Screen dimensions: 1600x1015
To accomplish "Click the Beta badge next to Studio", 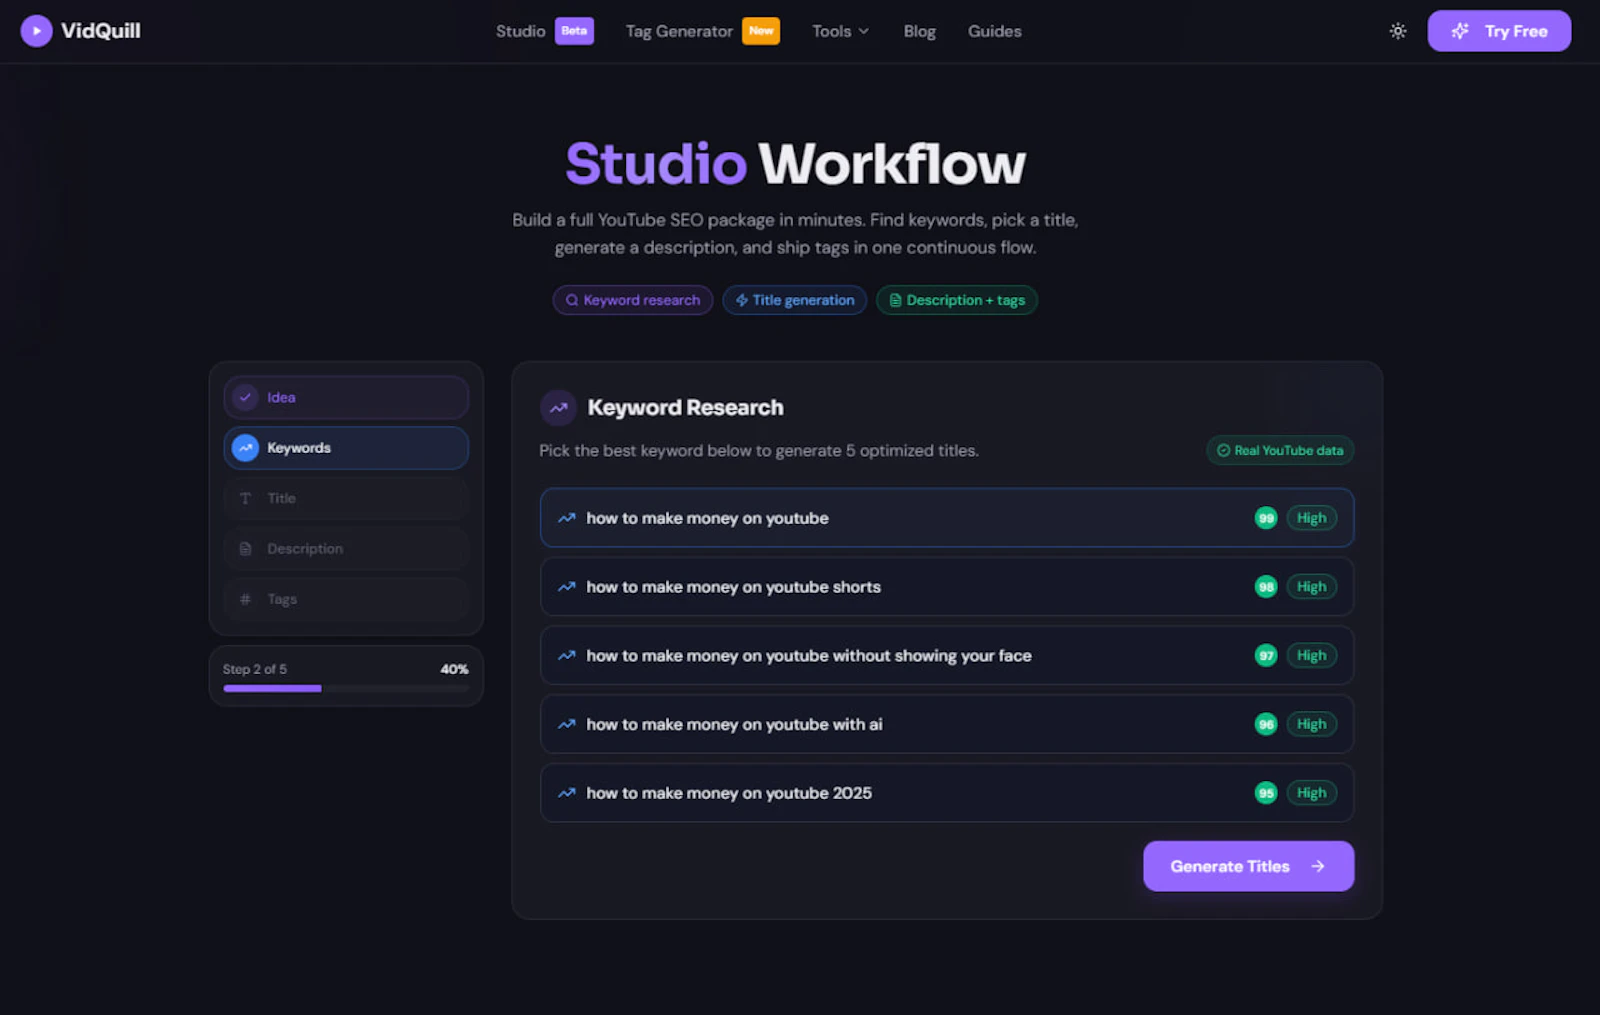I will [574, 31].
